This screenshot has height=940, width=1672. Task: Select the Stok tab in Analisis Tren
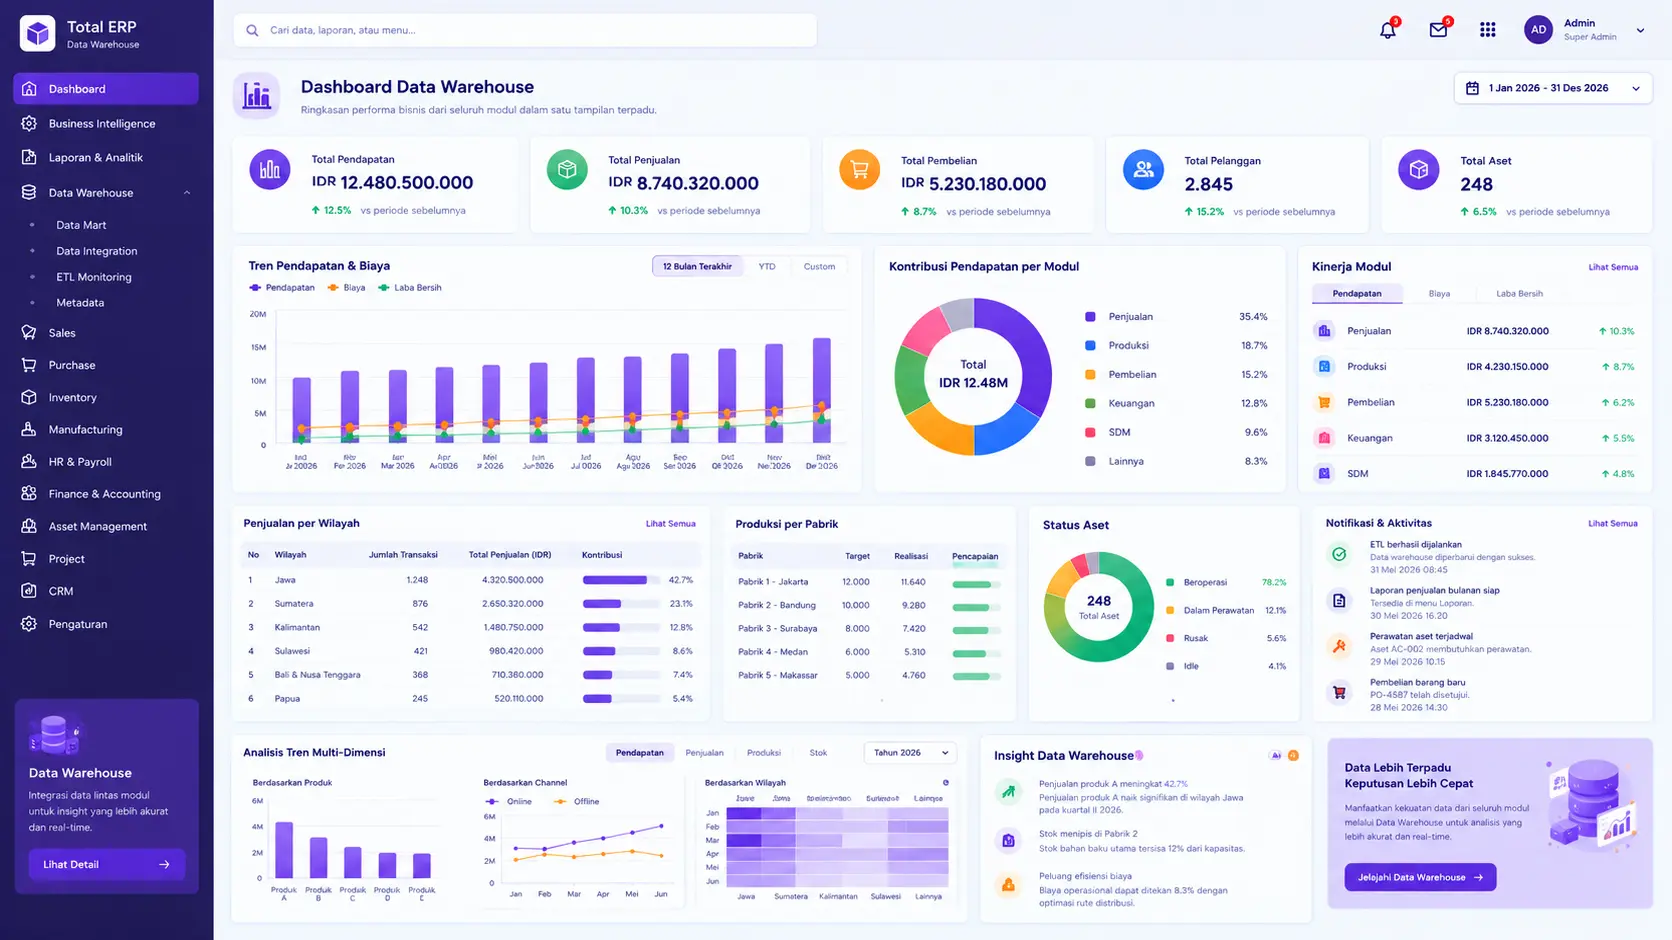click(x=818, y=753)
